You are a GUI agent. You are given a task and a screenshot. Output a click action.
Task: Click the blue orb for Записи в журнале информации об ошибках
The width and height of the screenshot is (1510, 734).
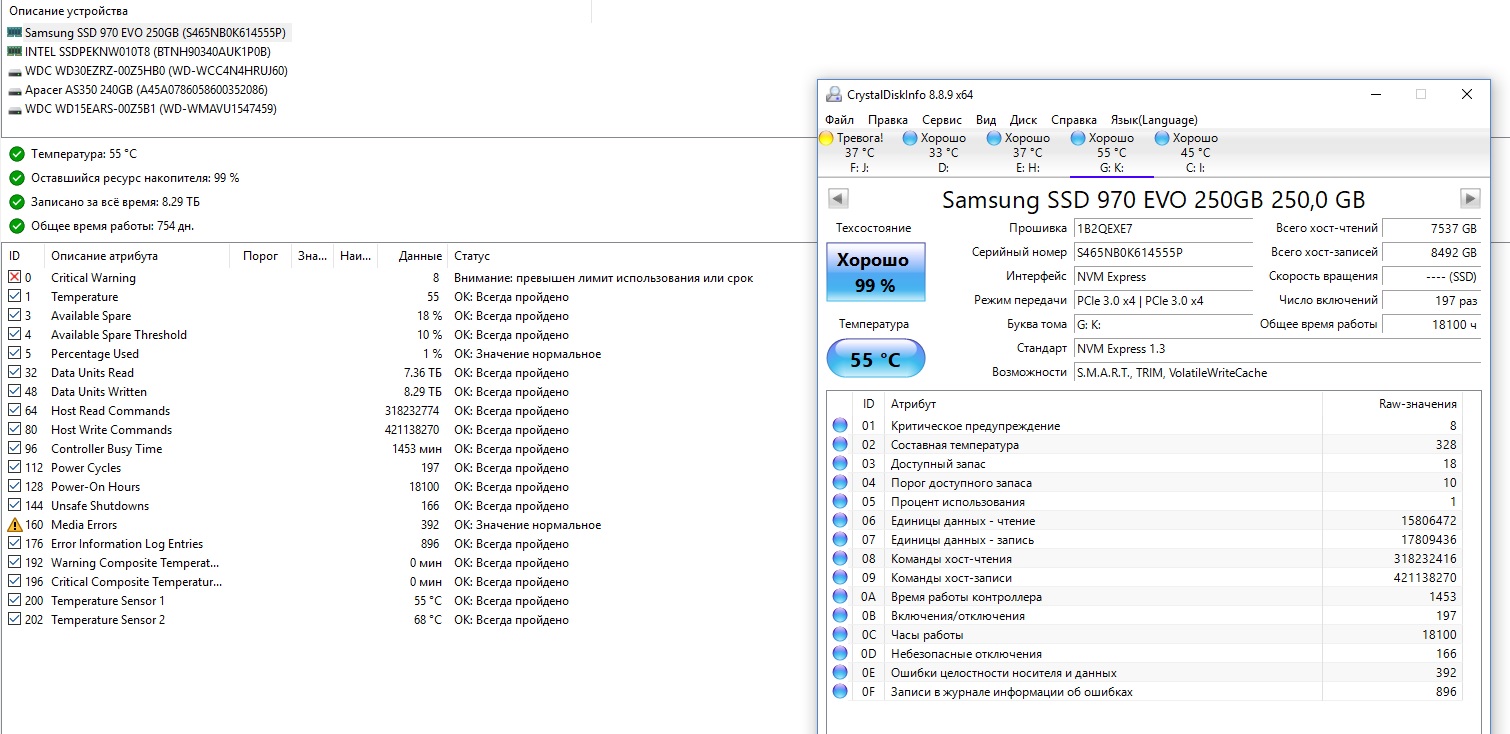click(840, 692)
